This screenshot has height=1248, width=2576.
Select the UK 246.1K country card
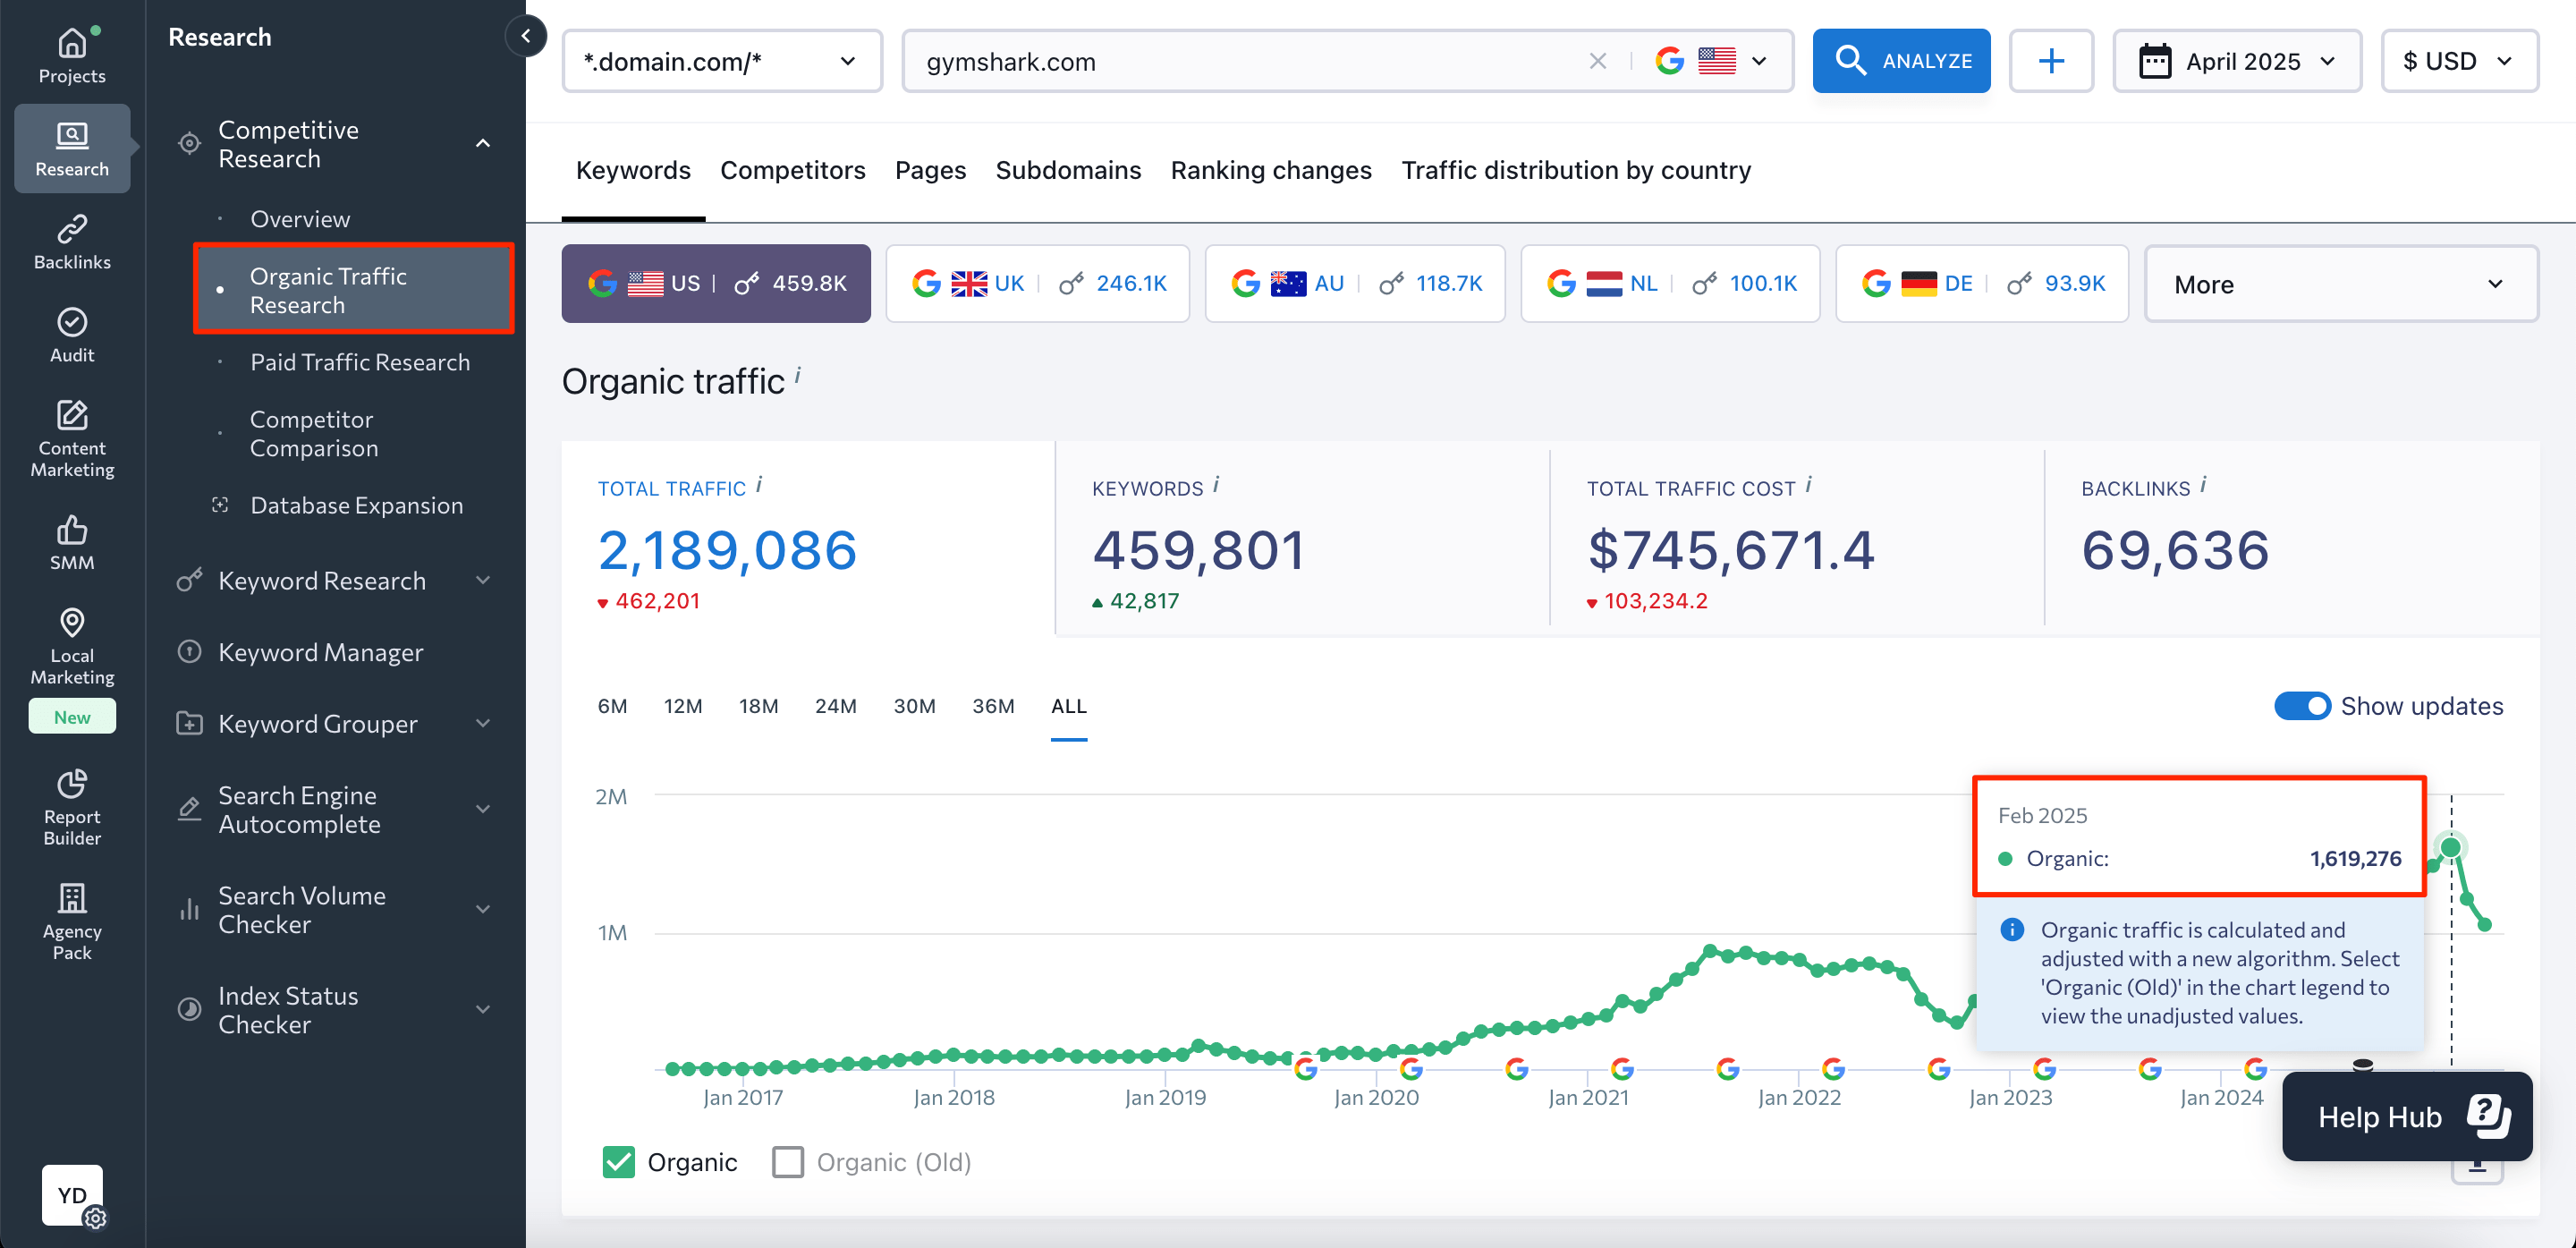[x=1038, y=284]
